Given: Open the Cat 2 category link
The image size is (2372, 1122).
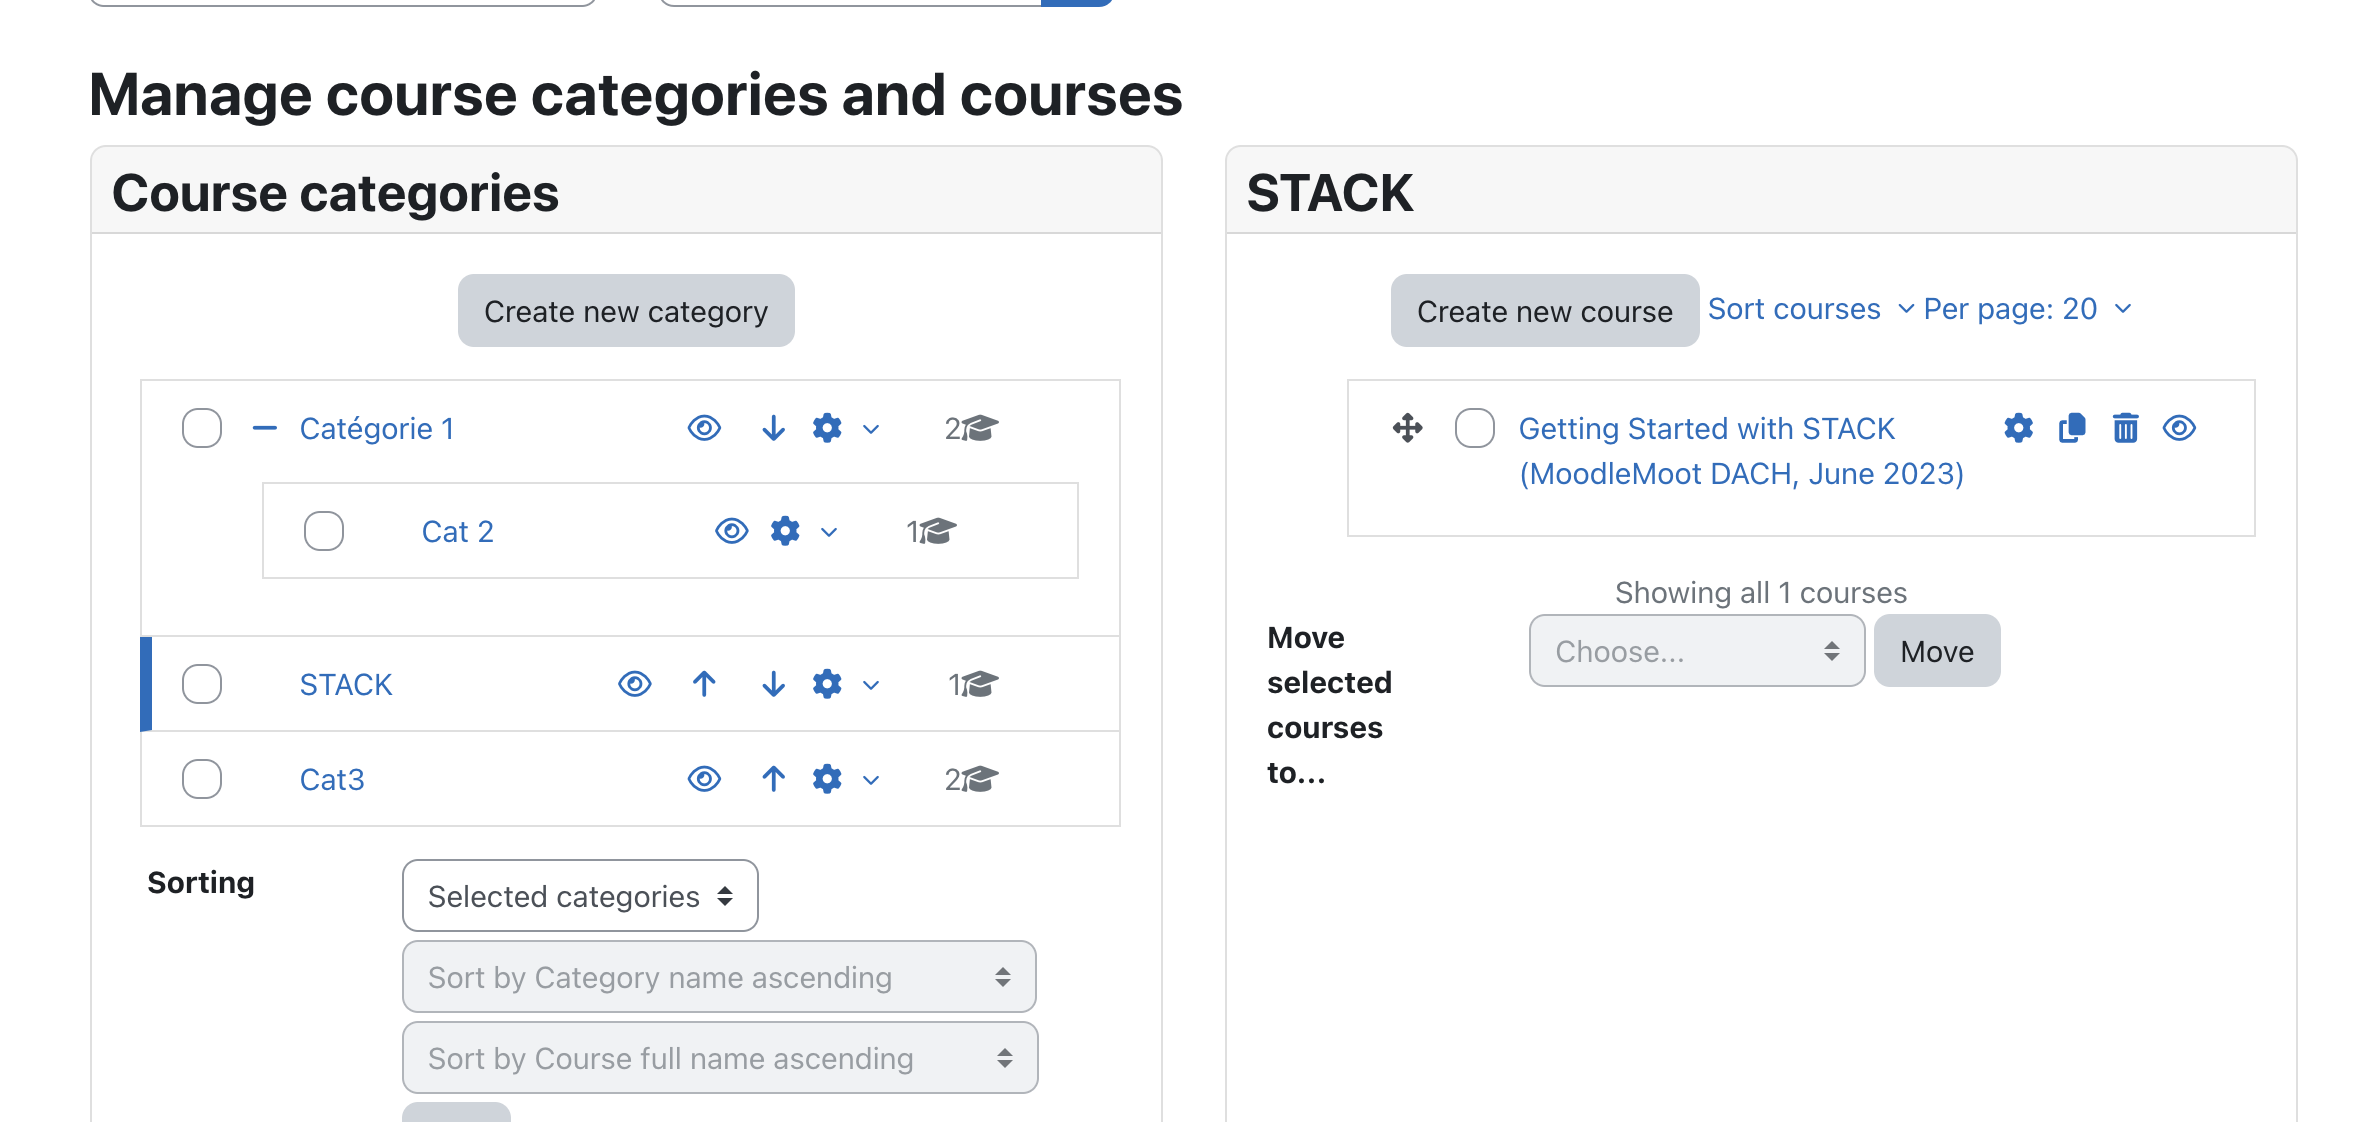Looking at the screenshot, I should click(x=458, y=531).
